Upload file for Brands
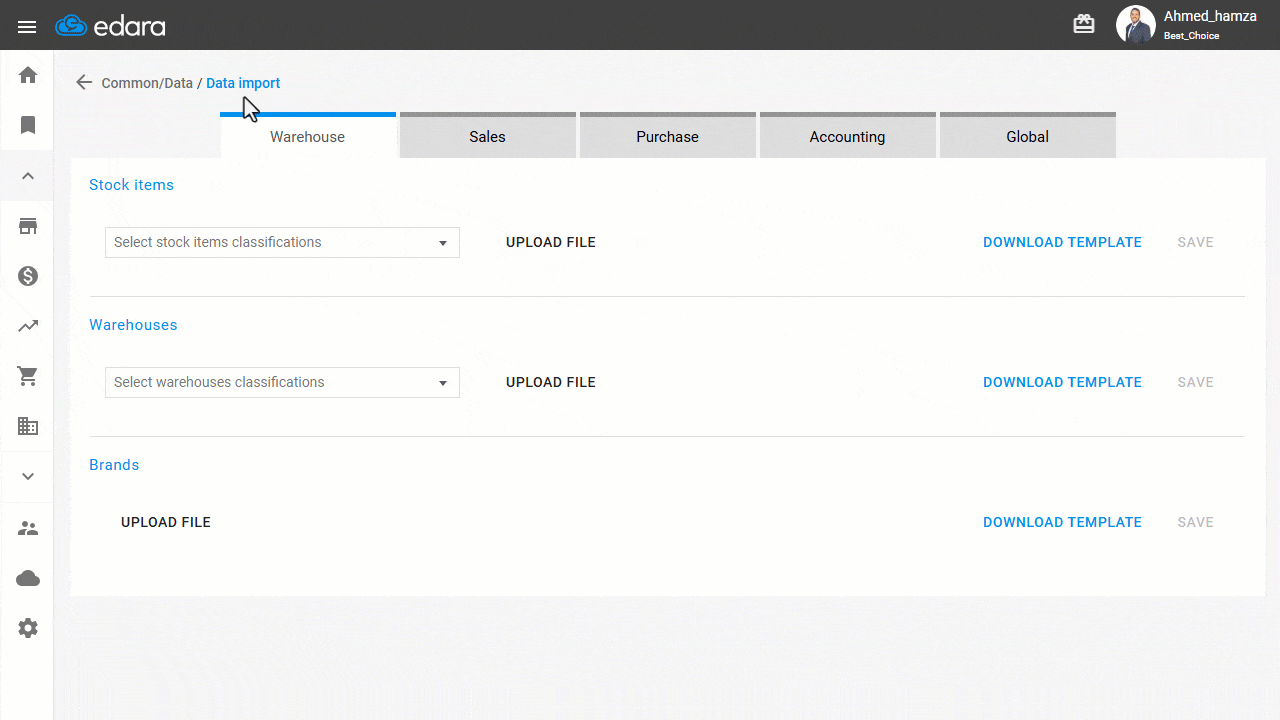This screenshot has width=1280, height=720. (x=166, y=522)
